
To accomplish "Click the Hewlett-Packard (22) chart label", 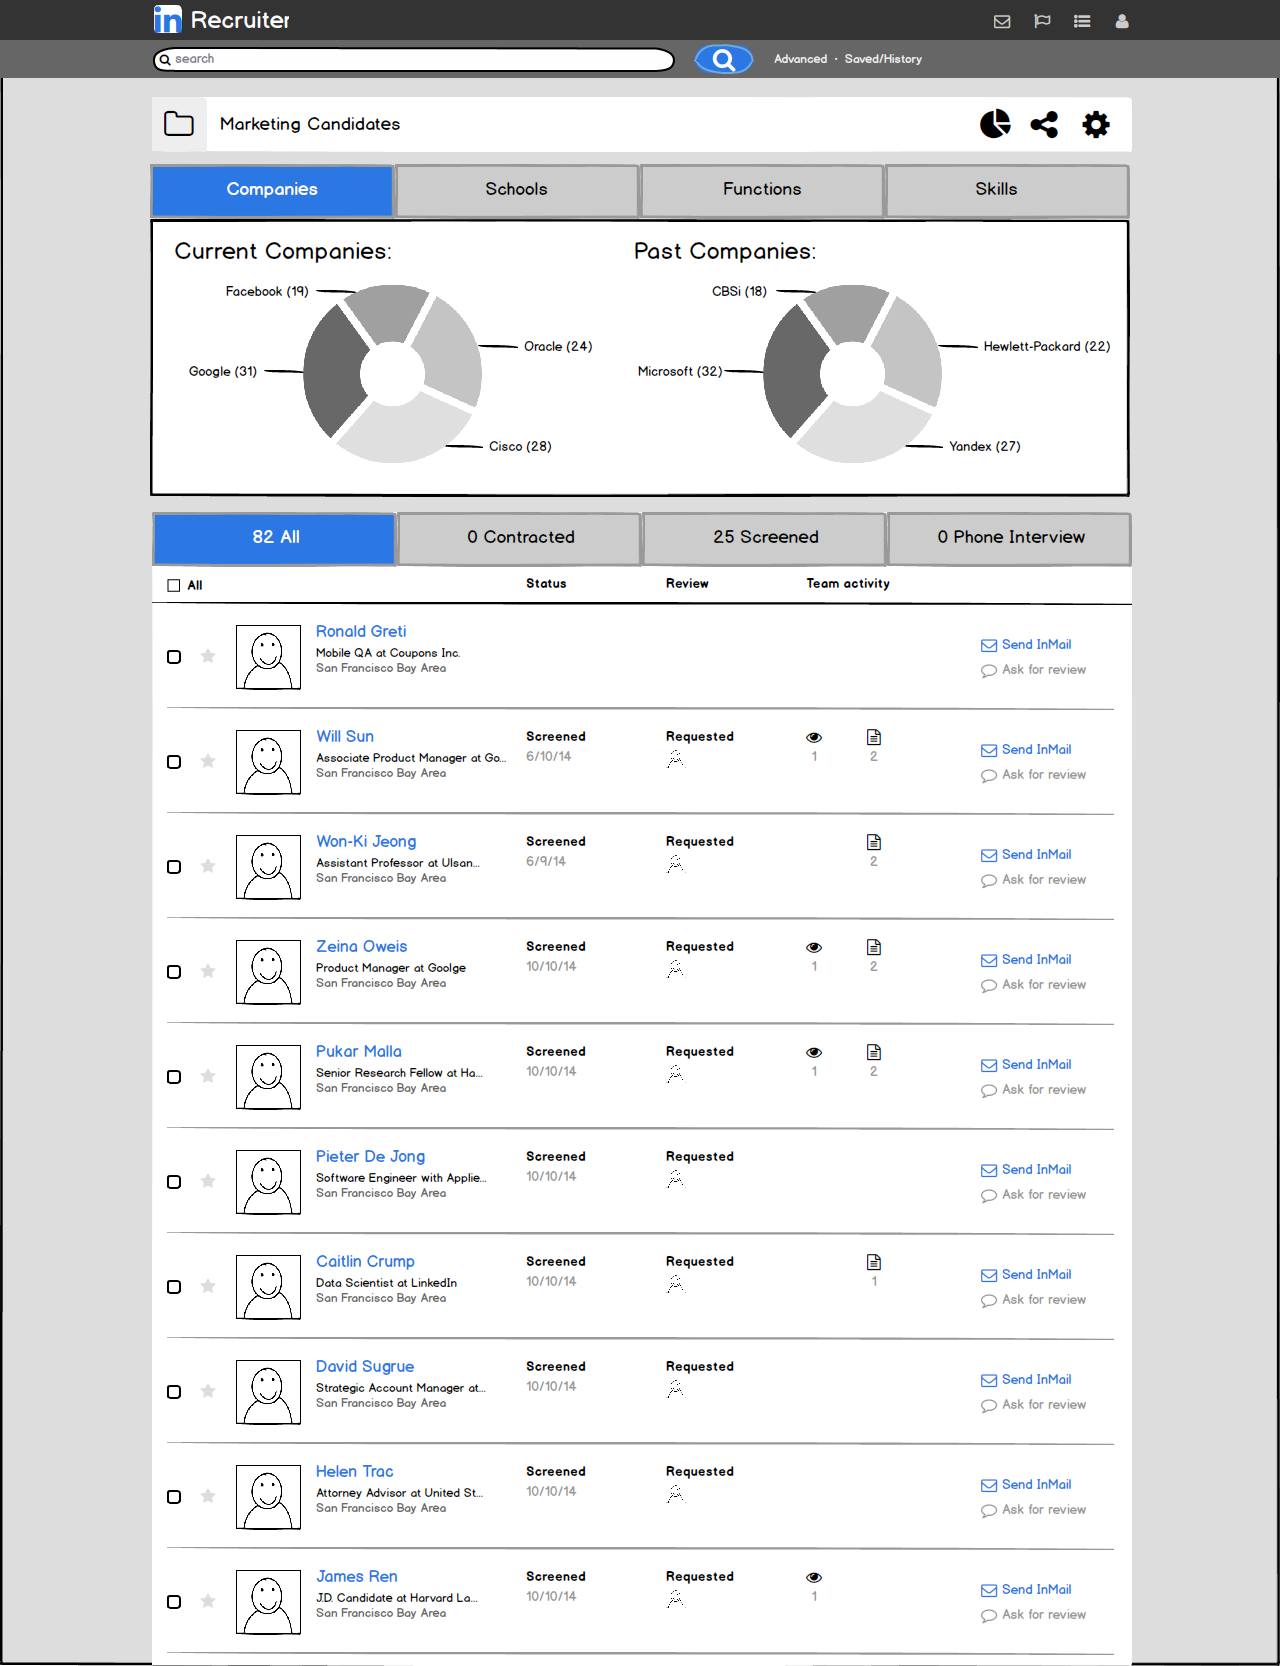I will (1047, 346).
